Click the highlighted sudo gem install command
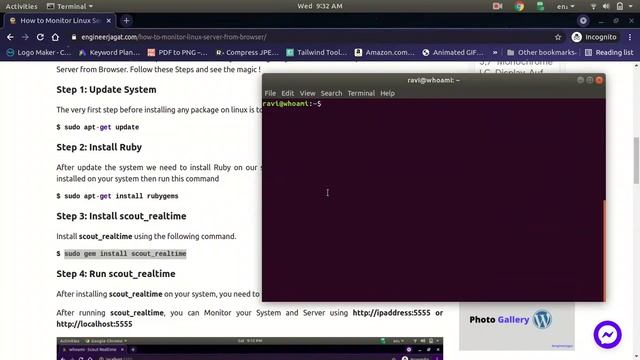 [125, 254]
